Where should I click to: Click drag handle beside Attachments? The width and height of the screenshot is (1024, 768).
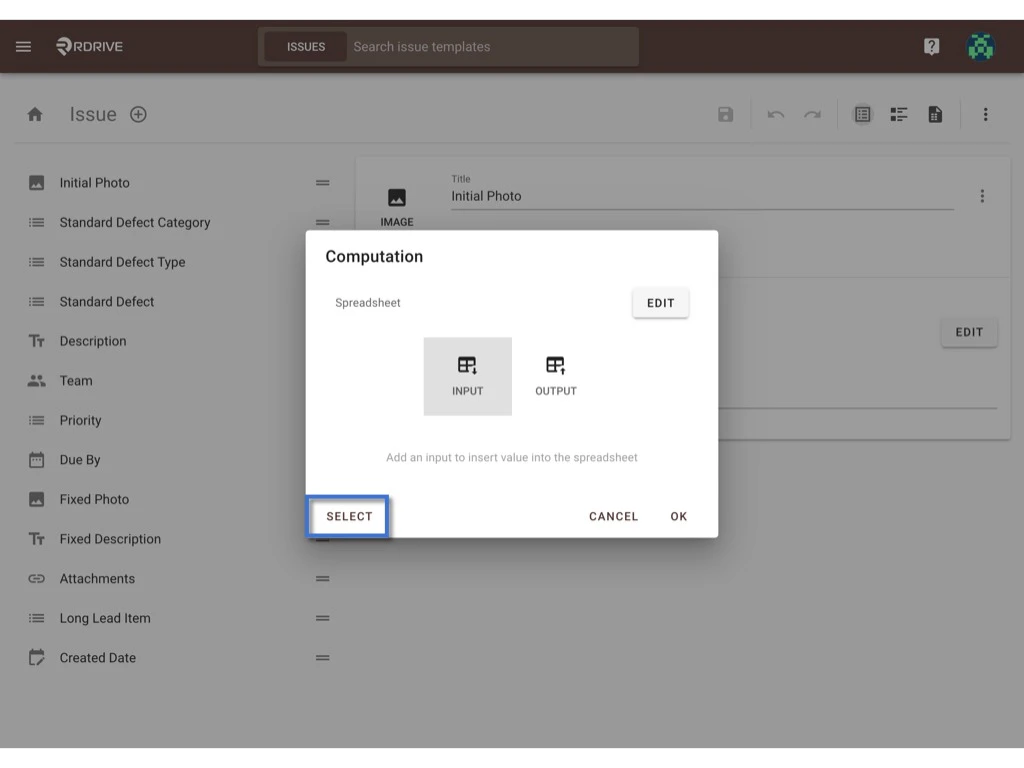coord(323,579)
